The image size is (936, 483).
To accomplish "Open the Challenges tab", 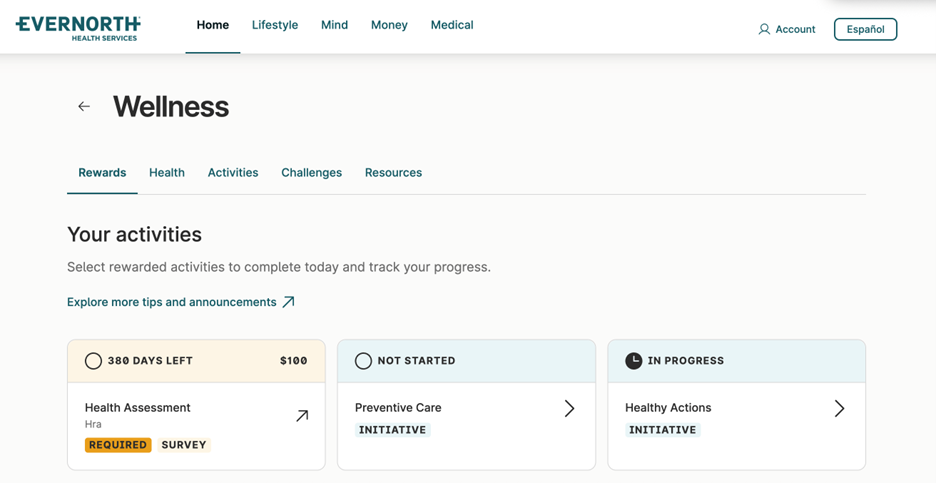I will click(x=312, y=173).
